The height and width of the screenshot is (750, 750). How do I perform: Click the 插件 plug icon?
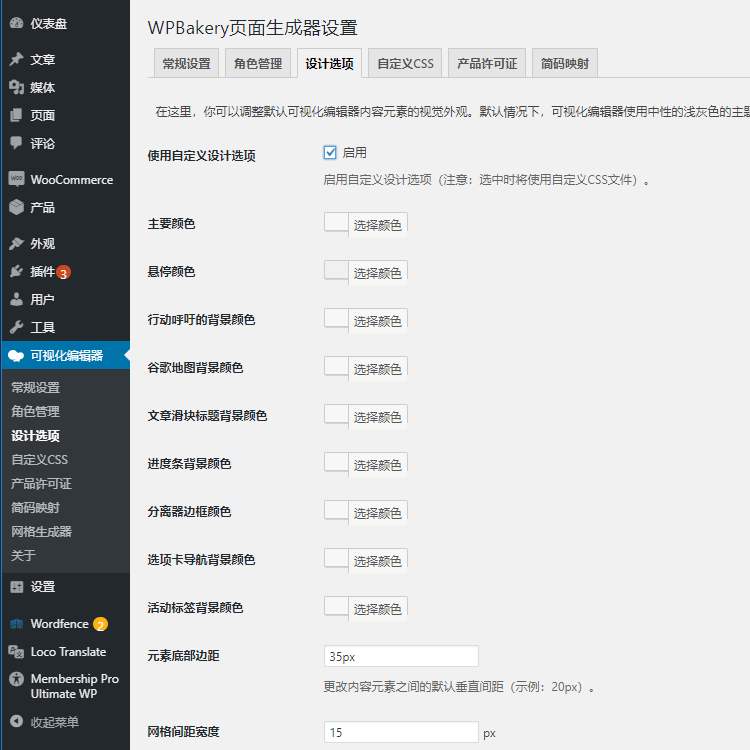[16, 271]
